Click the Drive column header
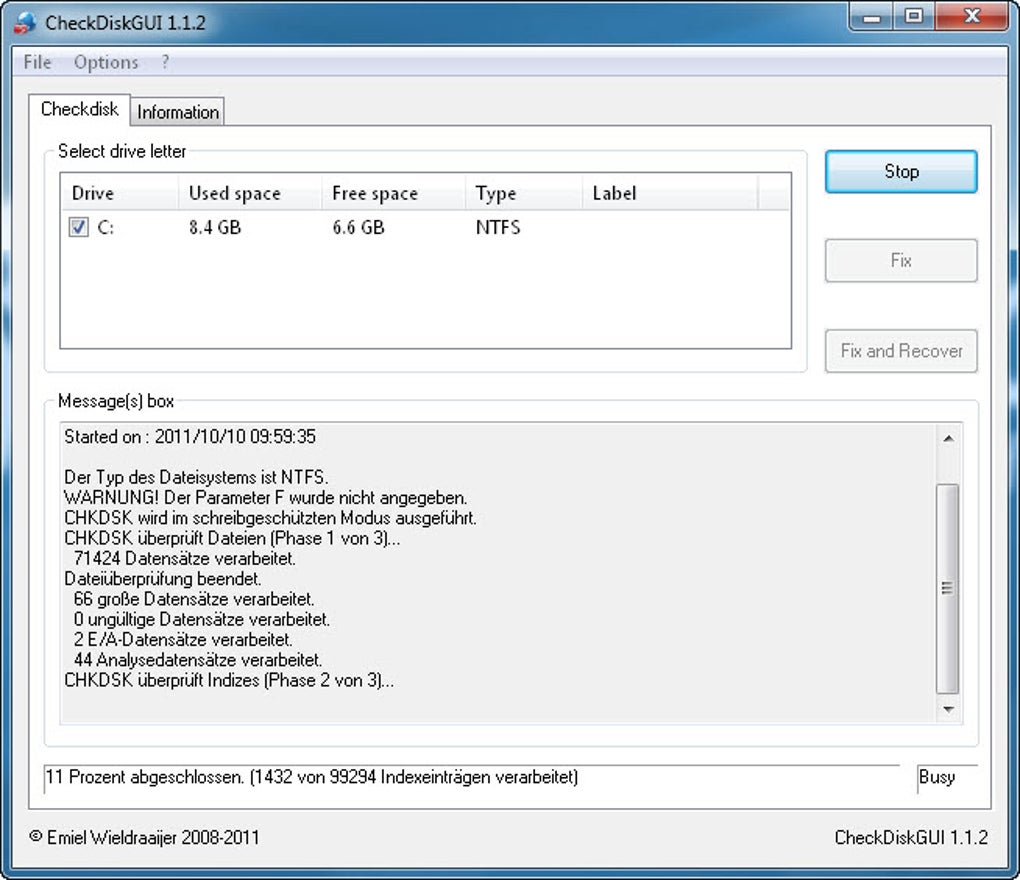Image resolution: width=1020 pixels, height=880 pixels. [x=91, y=193]
